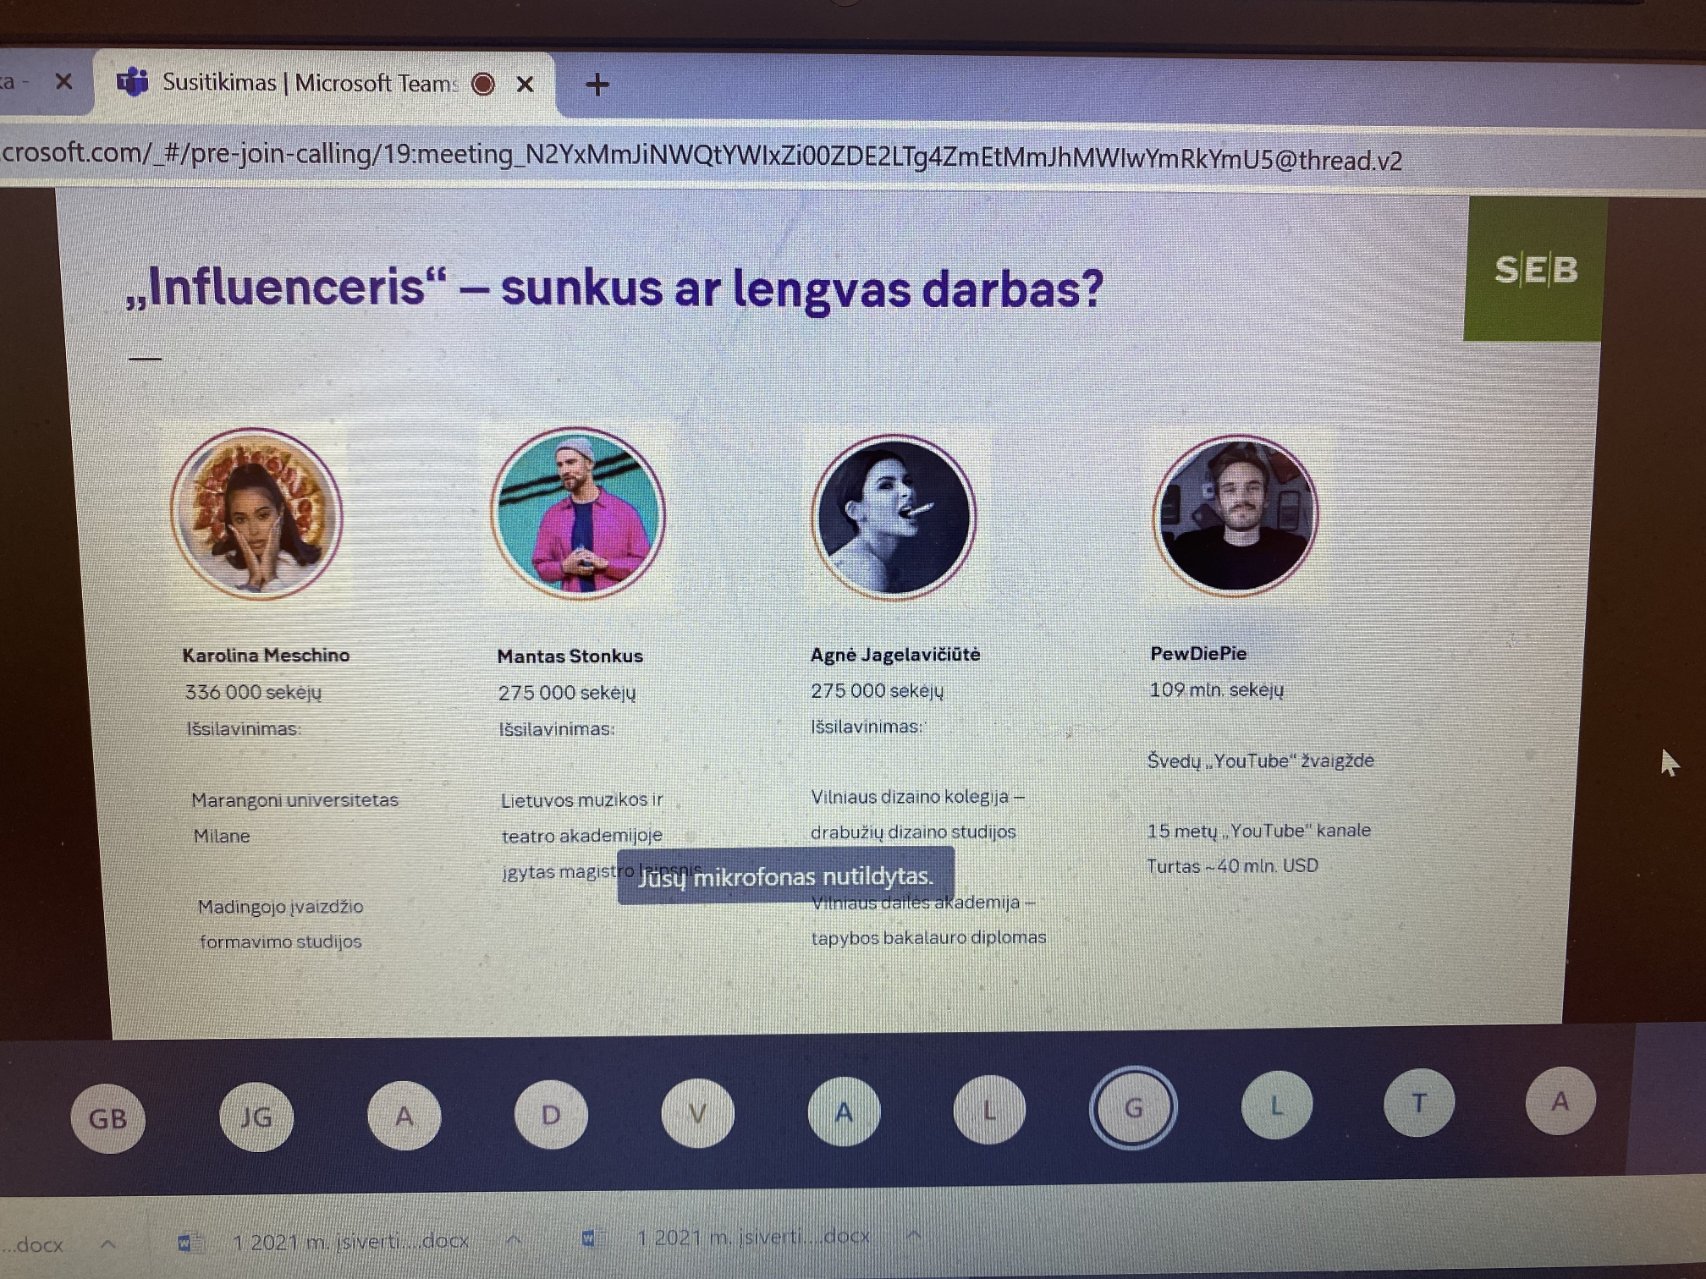Click the T participant avatar

(1418, 1103)
